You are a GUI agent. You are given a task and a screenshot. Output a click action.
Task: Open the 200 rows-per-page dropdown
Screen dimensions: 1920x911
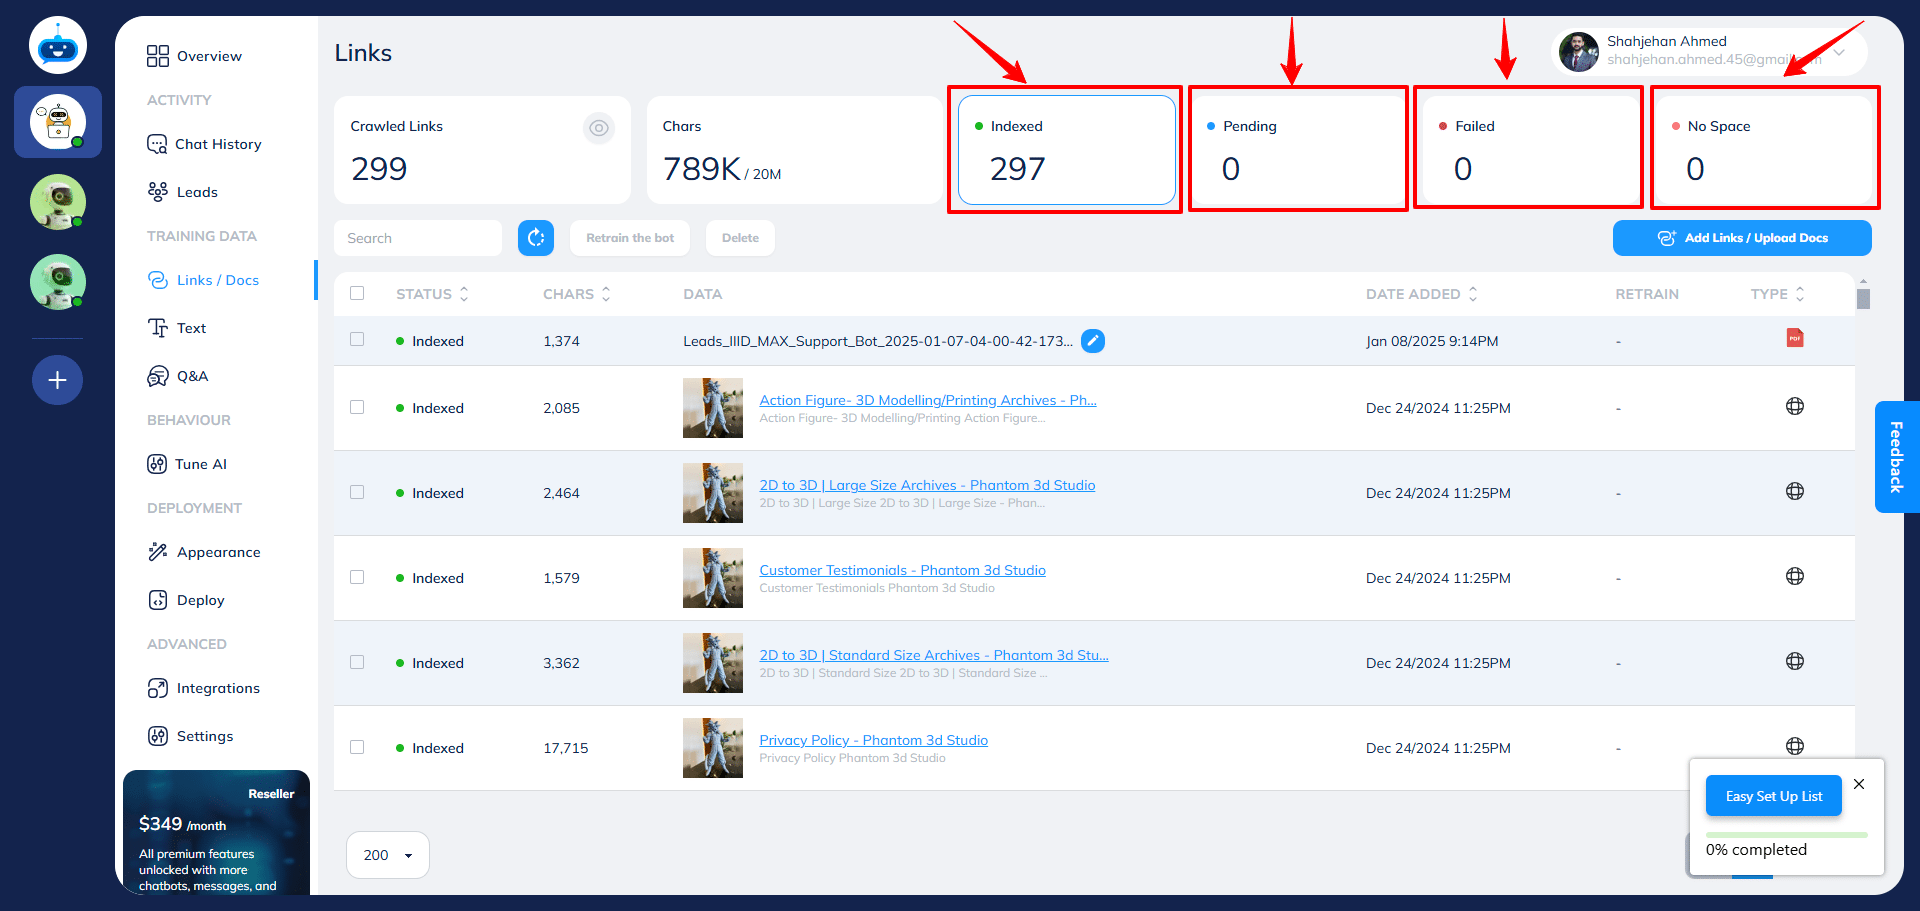point(387,855)
